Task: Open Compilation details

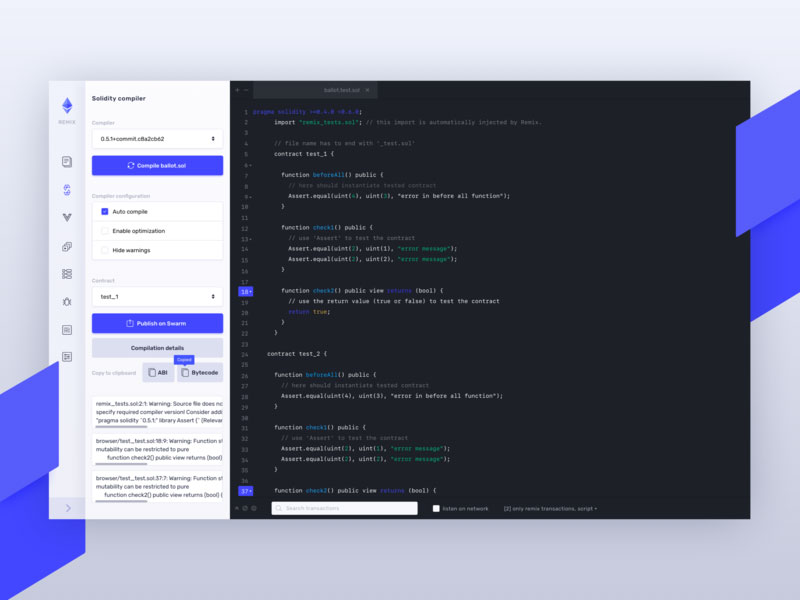Action: pos(156,347)
